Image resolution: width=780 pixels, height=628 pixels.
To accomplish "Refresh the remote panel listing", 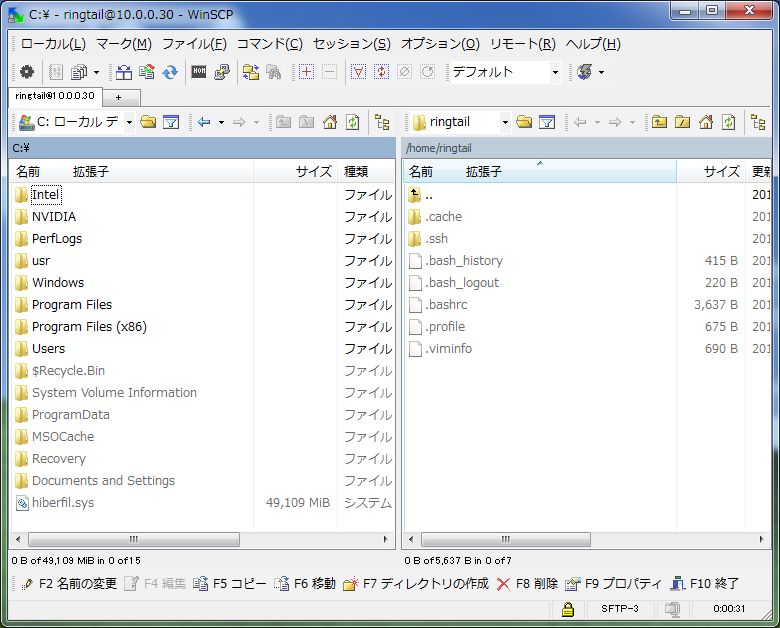I will point(729,122).
